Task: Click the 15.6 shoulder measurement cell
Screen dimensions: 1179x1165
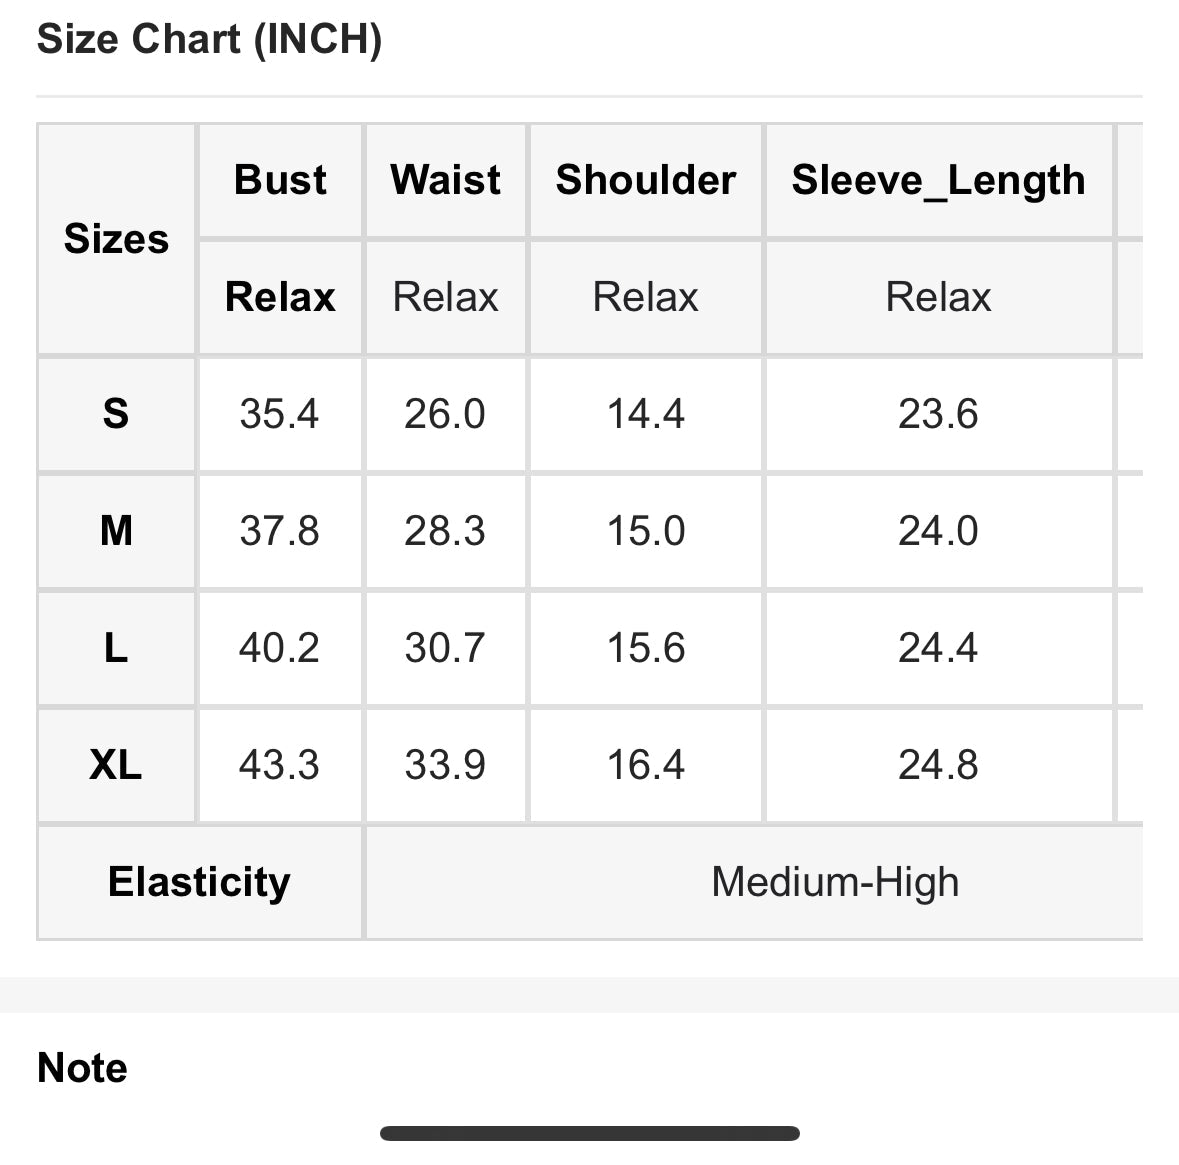Action: click(x=646, y=648)
